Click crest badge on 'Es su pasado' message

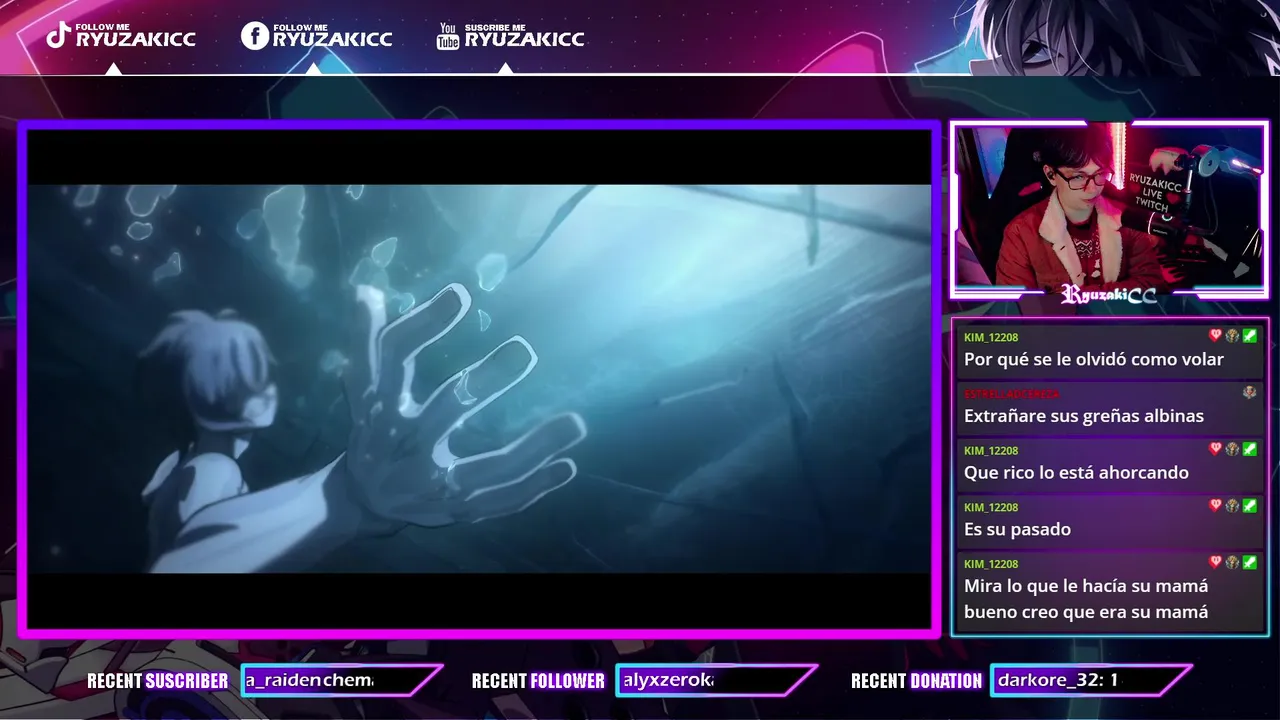(x=1232, y=506)
